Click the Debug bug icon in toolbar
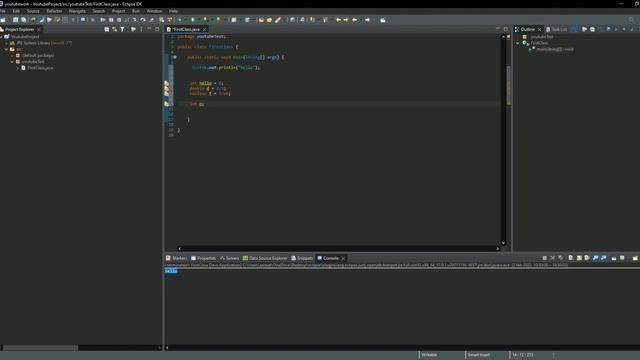Screen dimensions: 640x360 (180, 20)
